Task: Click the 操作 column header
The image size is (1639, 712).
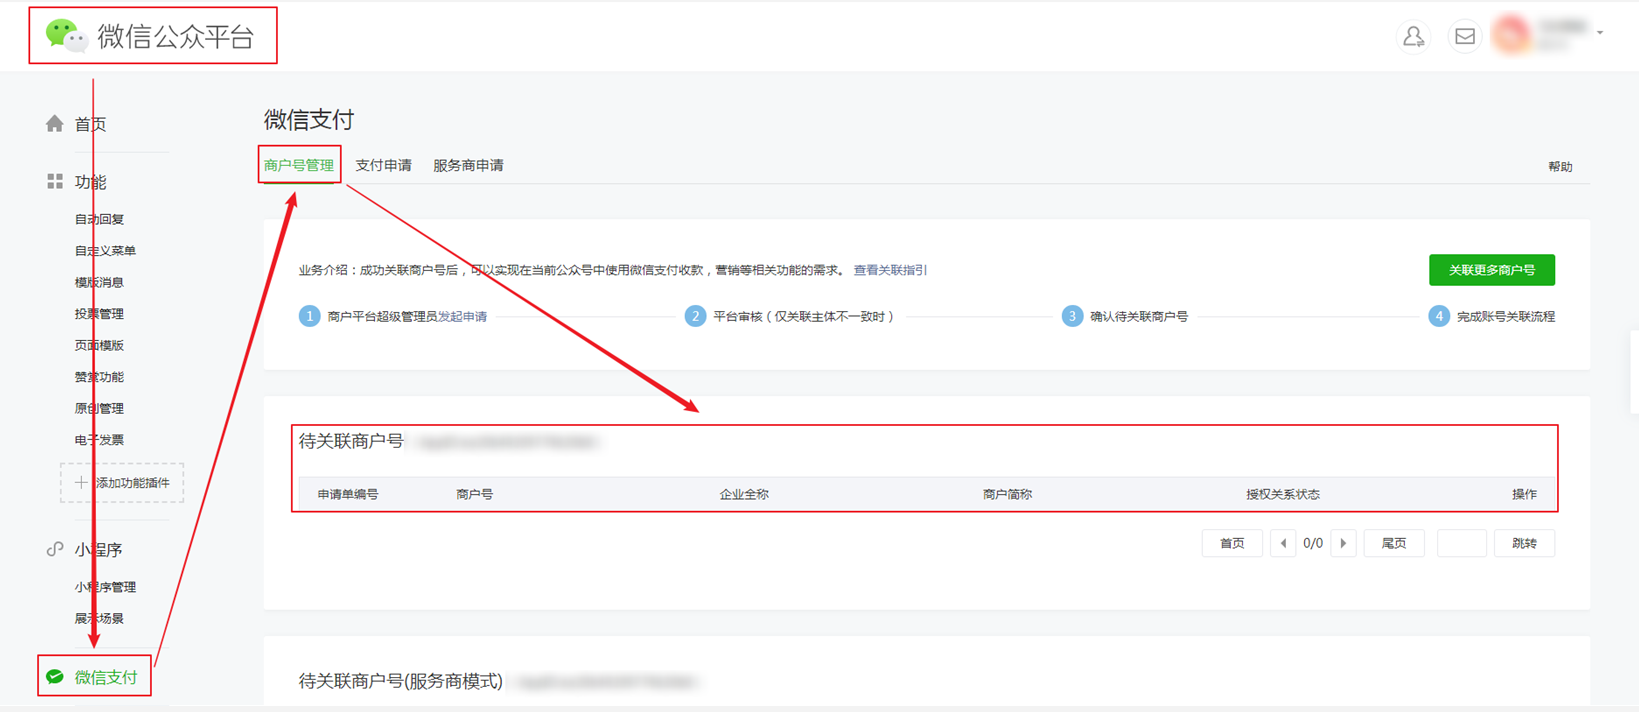Action: [x=1524, y=494]
